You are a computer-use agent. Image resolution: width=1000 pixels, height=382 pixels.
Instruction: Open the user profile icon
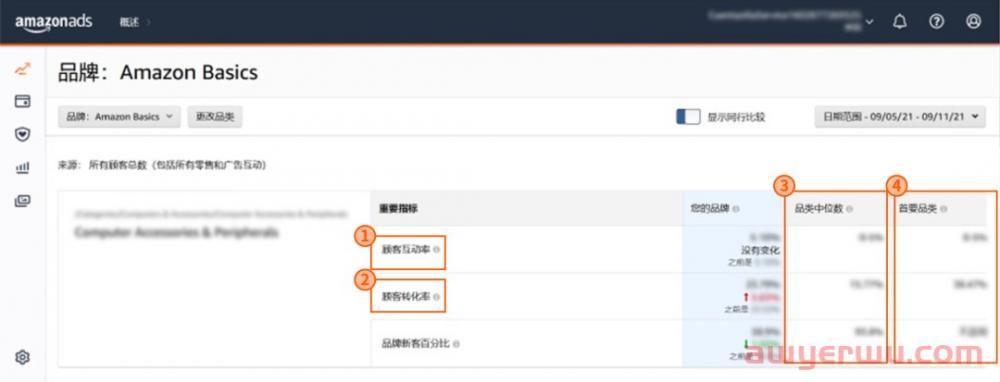[973, 22]
